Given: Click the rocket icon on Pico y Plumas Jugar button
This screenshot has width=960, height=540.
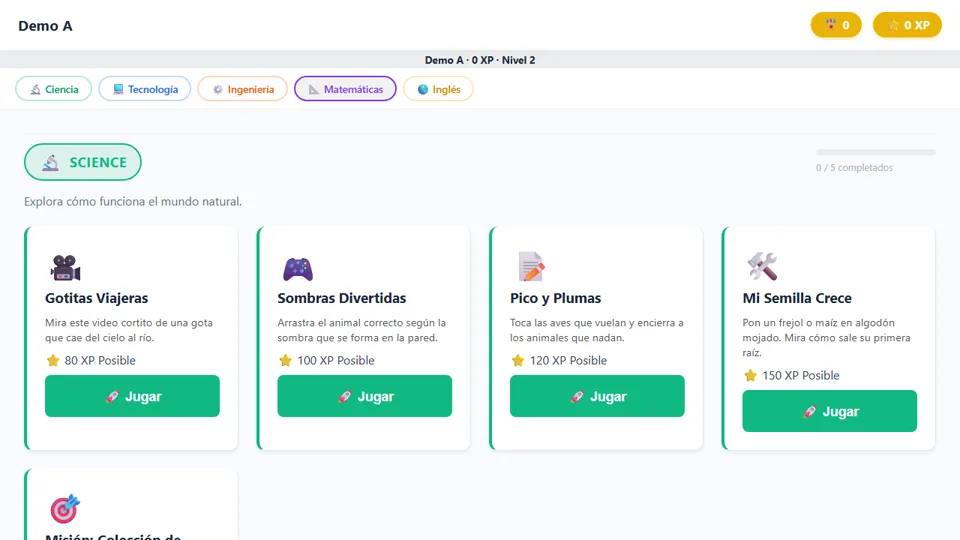Looking at the screenshot, I should (577, 397).
